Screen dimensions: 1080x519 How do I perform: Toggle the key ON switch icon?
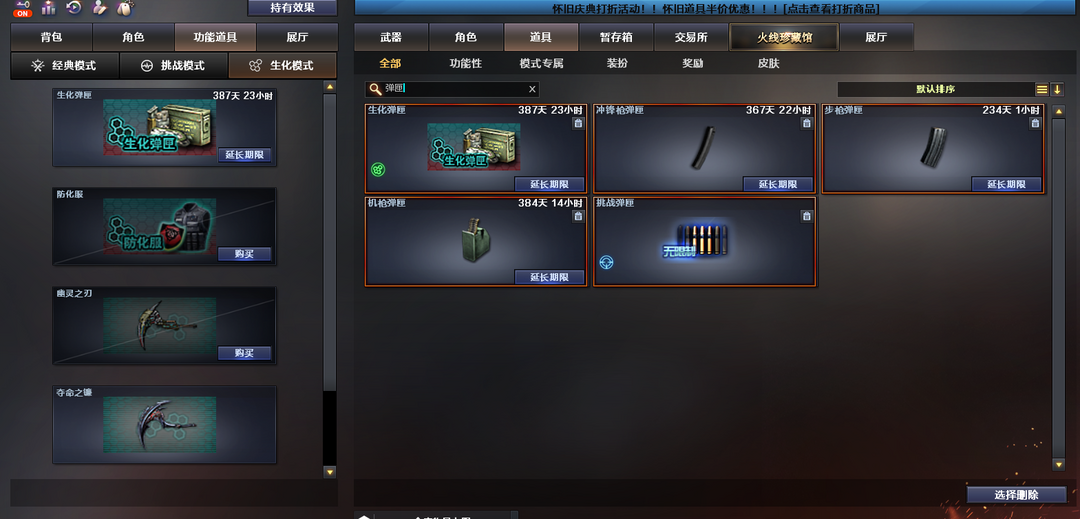22,8
